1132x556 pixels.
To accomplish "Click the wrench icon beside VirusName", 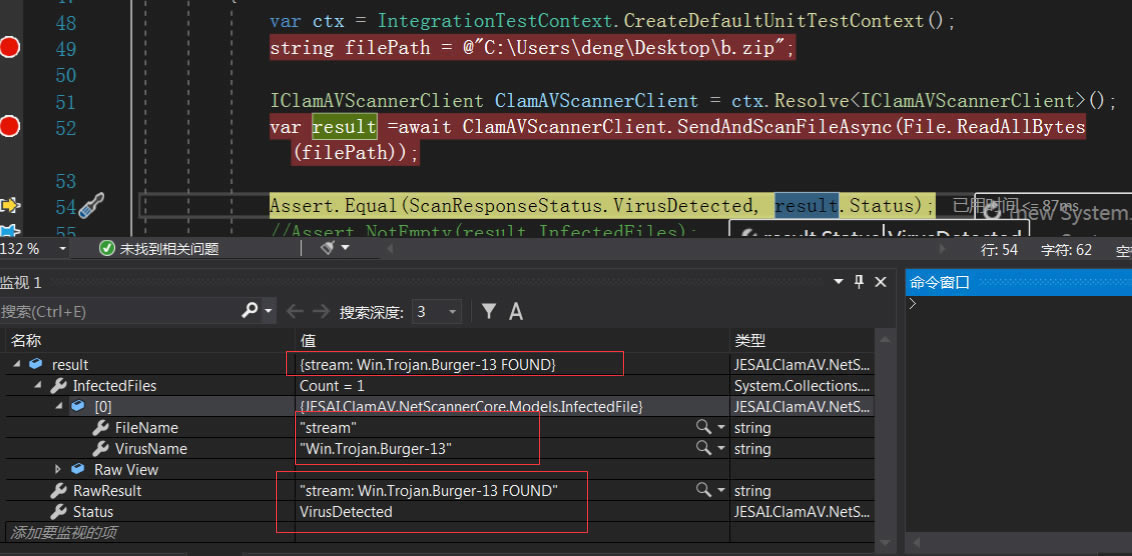I will [x=100, y=448].
